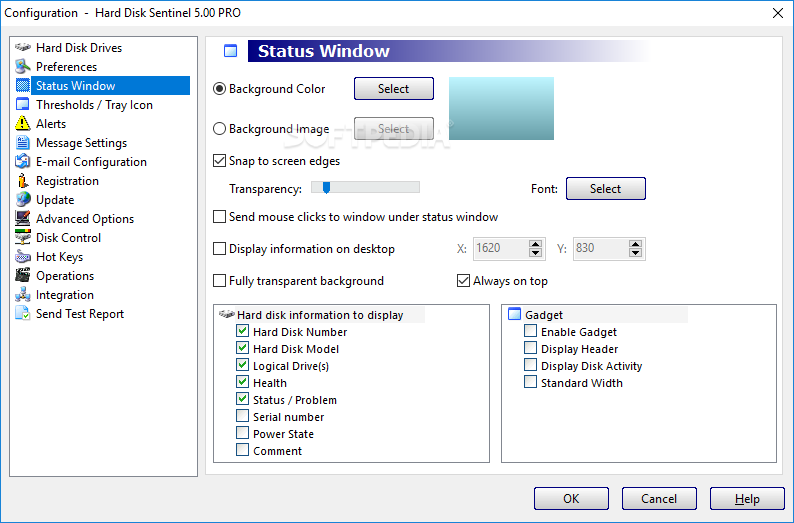Viewport: 794px width, 523px height.
Task: Click the Gadget group icon
Action: [x=514, y=314]
